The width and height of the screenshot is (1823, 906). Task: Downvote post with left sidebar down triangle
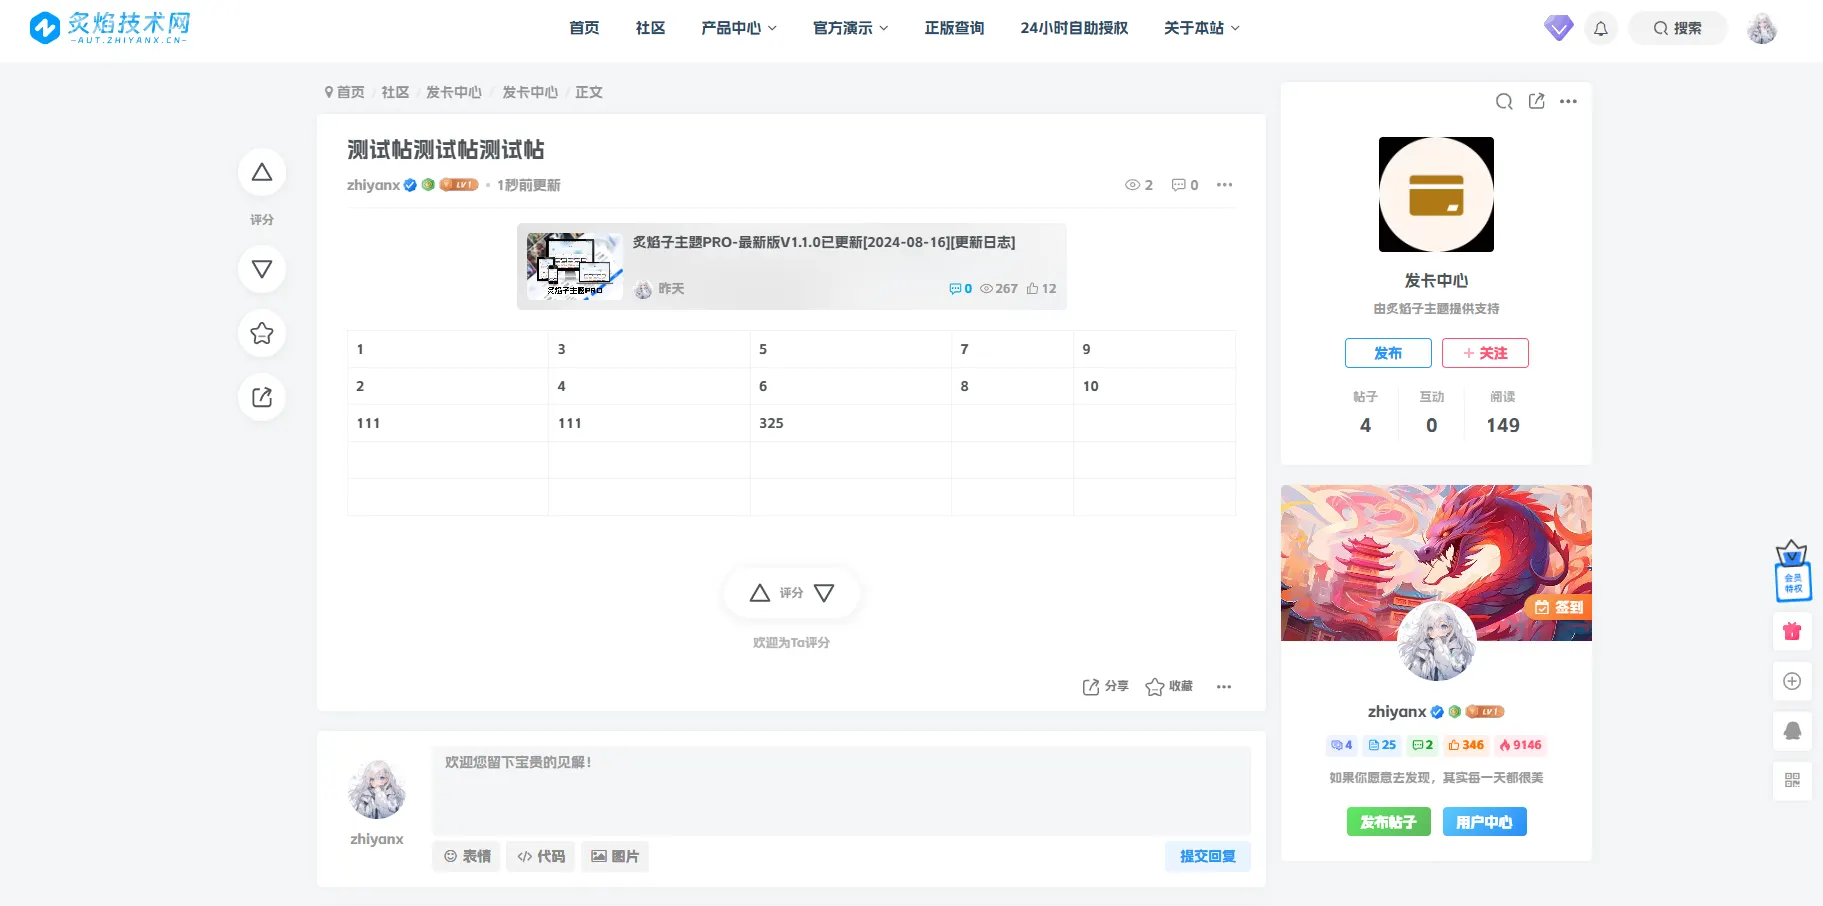point(262,269)
